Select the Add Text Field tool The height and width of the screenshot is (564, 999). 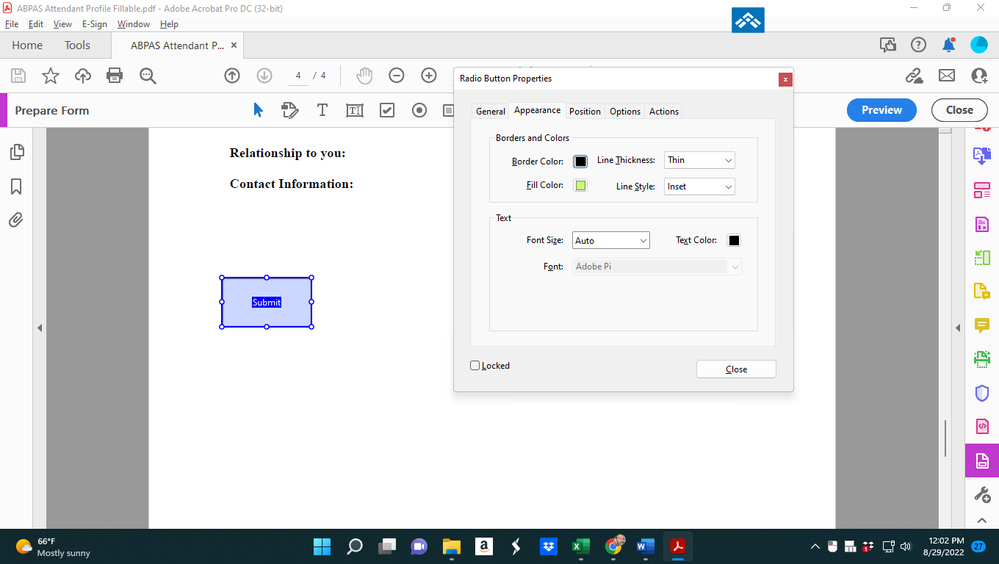point(355,110)
